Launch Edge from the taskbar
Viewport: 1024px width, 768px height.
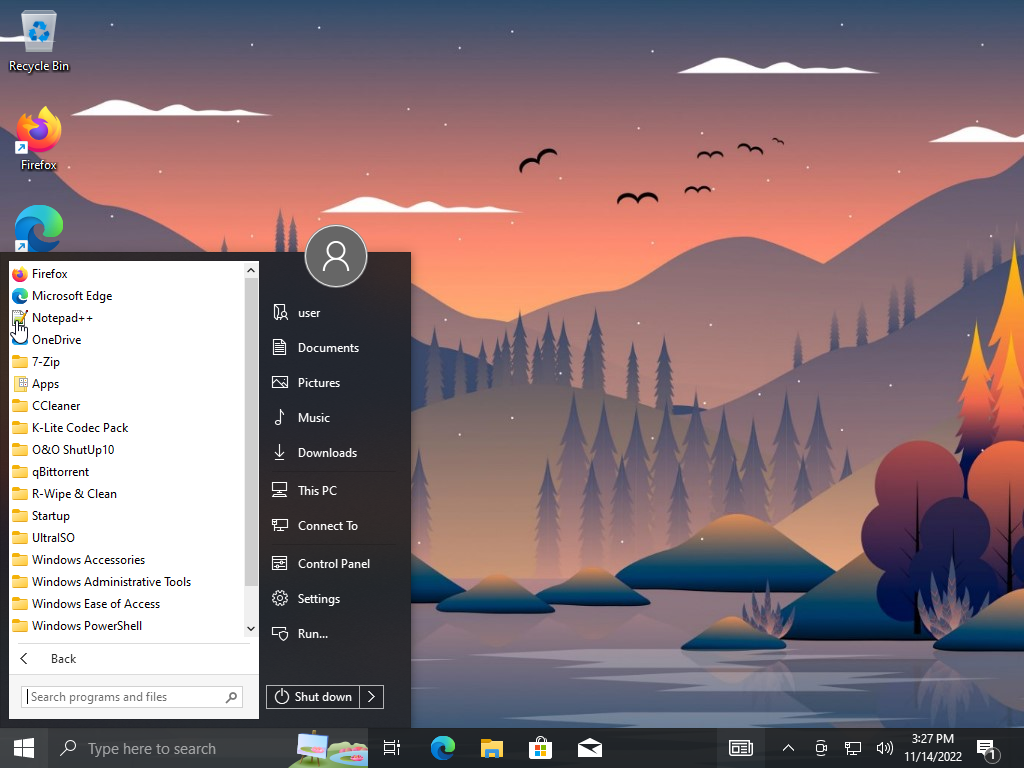click(443, 748)
